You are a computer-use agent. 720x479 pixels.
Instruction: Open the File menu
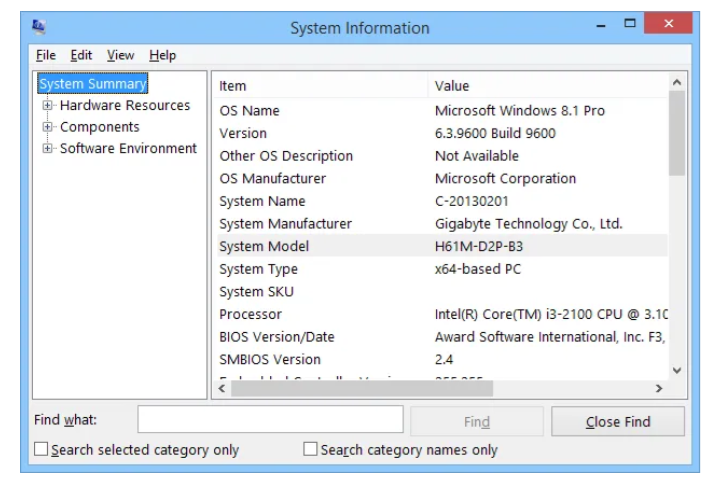click(x=45, y=55)
